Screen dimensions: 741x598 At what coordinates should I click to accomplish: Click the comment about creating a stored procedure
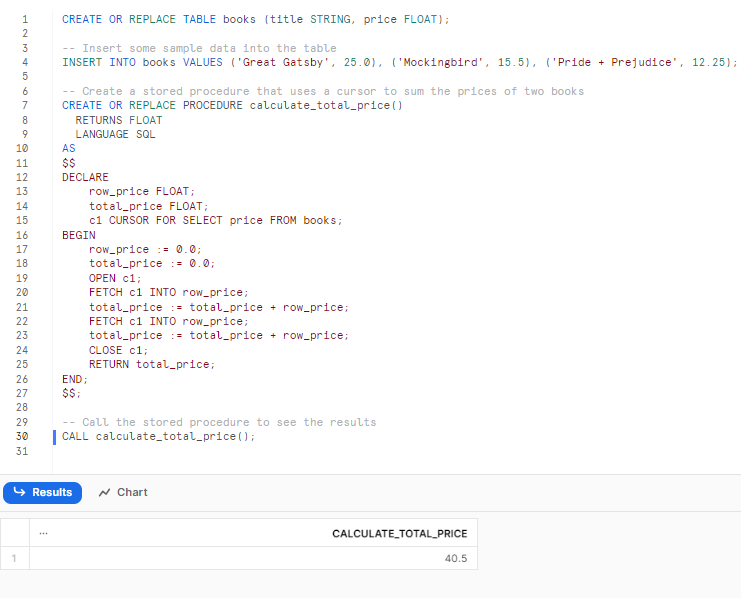[323, 91]
